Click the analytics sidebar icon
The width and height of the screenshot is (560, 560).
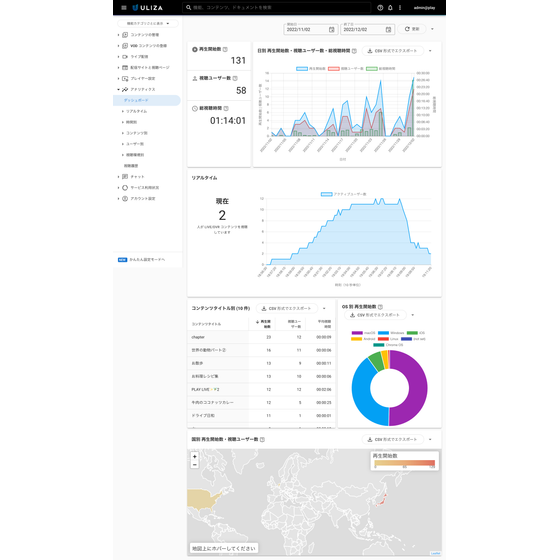(125, 89)
